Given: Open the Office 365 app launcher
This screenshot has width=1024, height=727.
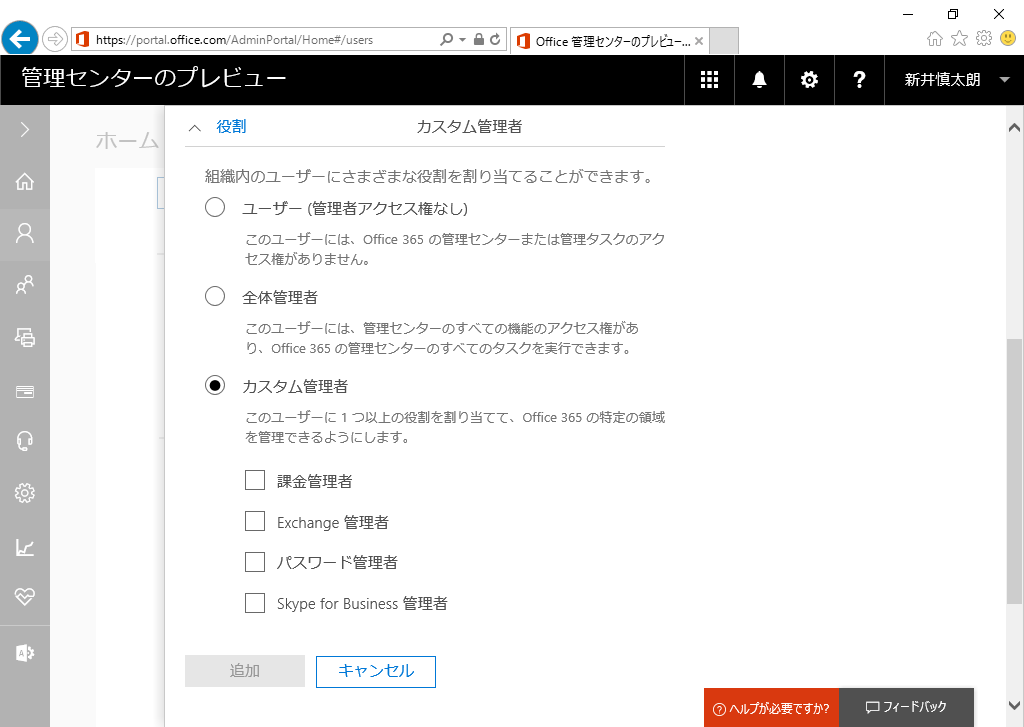Looking at the screenshot, I should coord(709,79).
